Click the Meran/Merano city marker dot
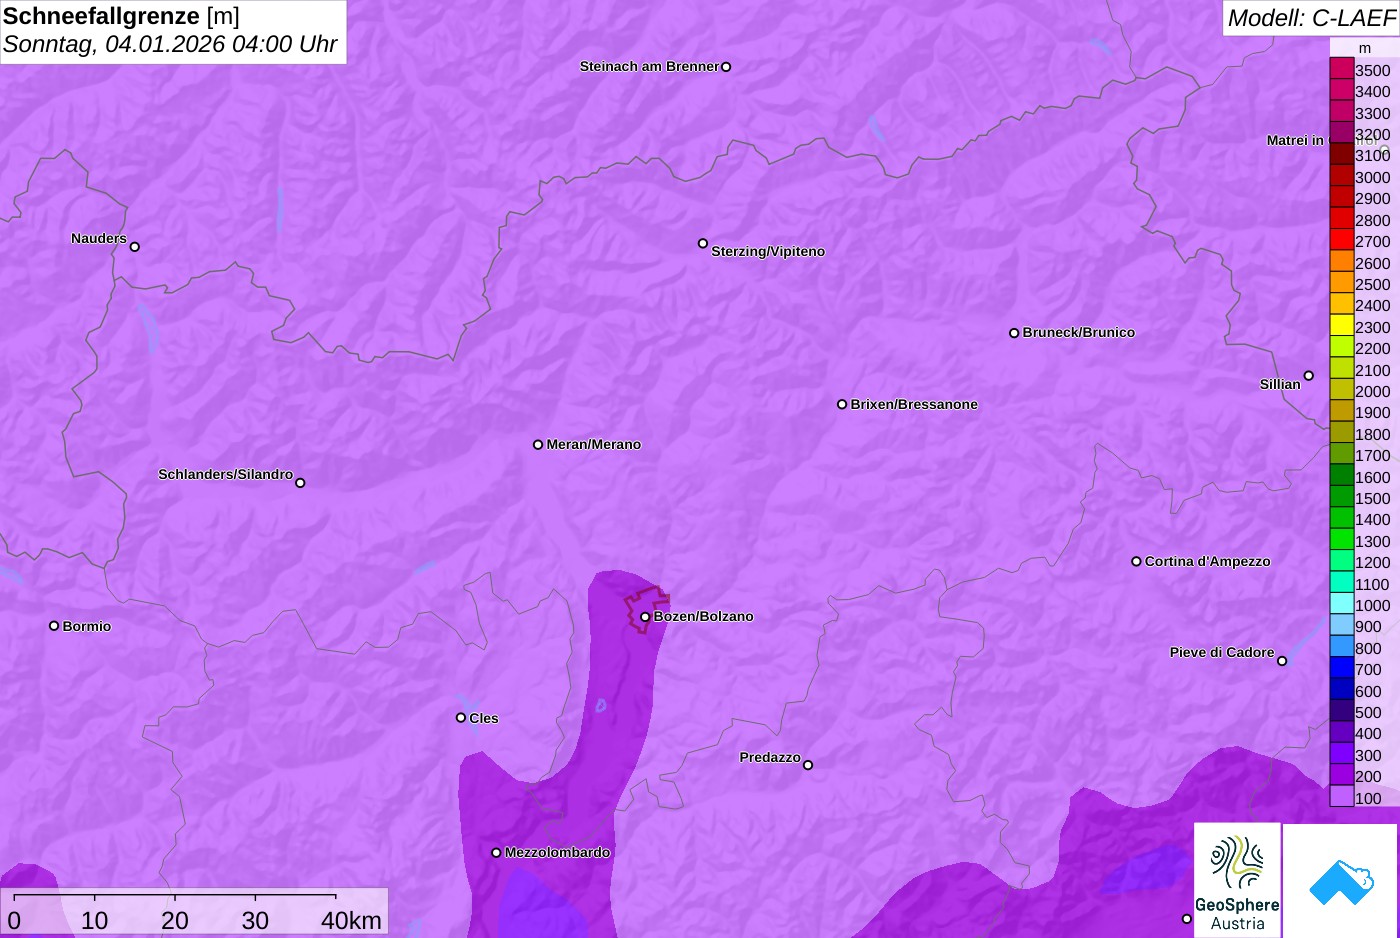This screenshot has height=938, width=1400. click(538, 444)
